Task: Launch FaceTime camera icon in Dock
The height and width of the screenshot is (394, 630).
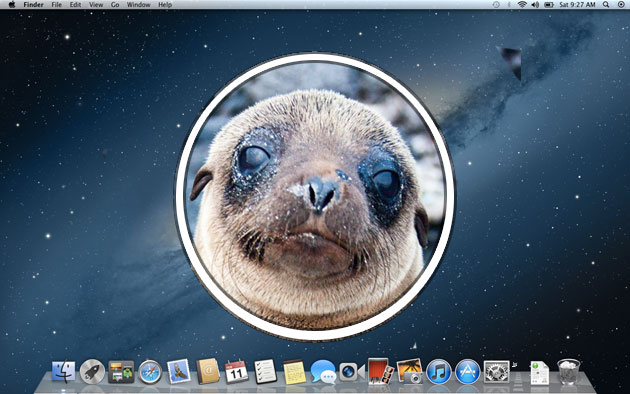Action: click(x=352, y=372)
